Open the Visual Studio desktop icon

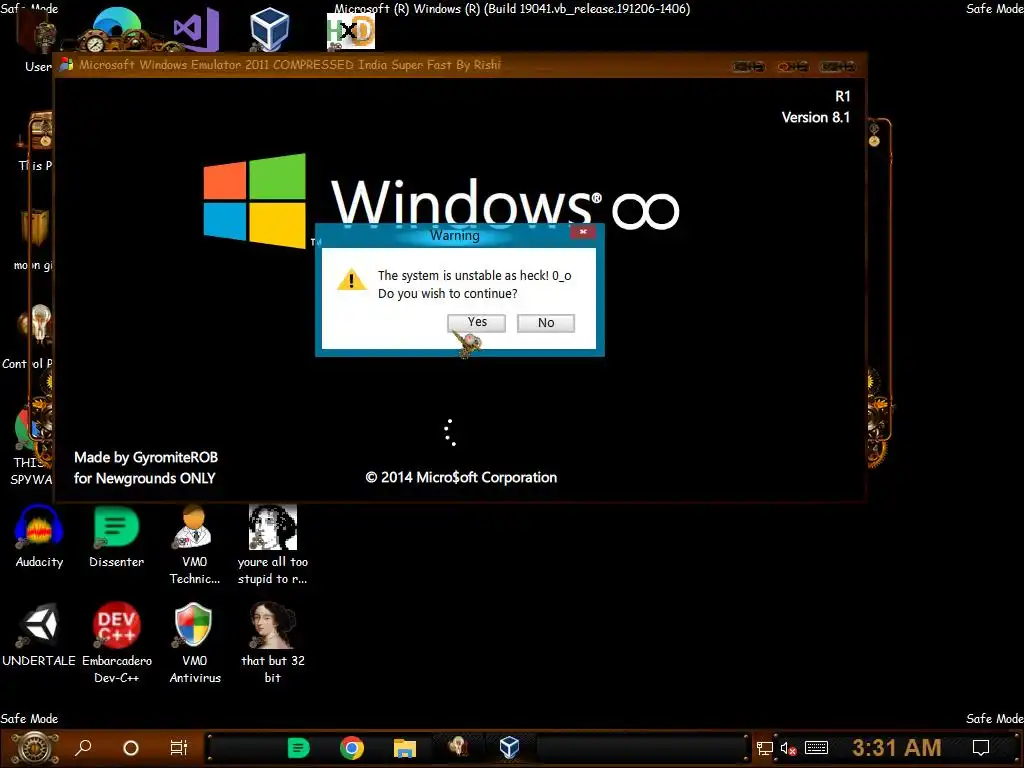point(195,29)
